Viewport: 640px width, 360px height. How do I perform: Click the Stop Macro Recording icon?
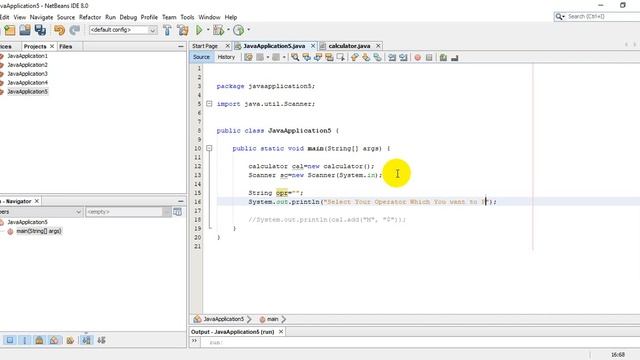click(429, 58)
